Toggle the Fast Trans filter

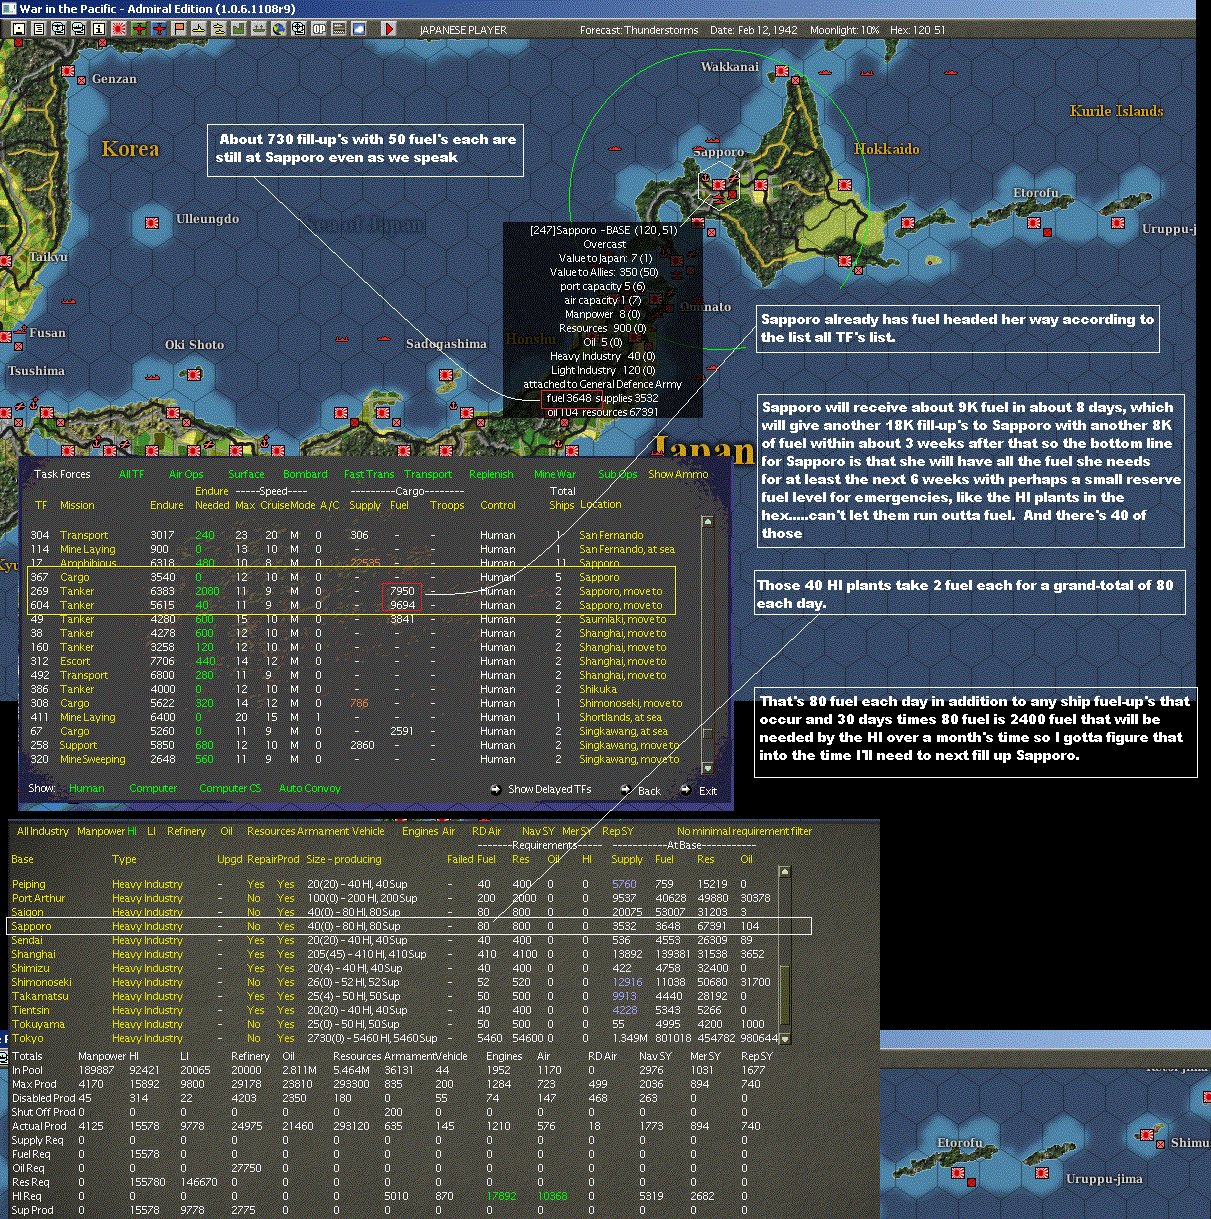tap(369, 474)
